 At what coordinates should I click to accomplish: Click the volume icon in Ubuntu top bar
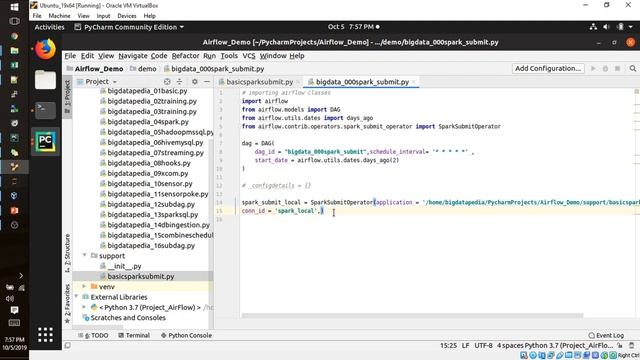(607, 27)
